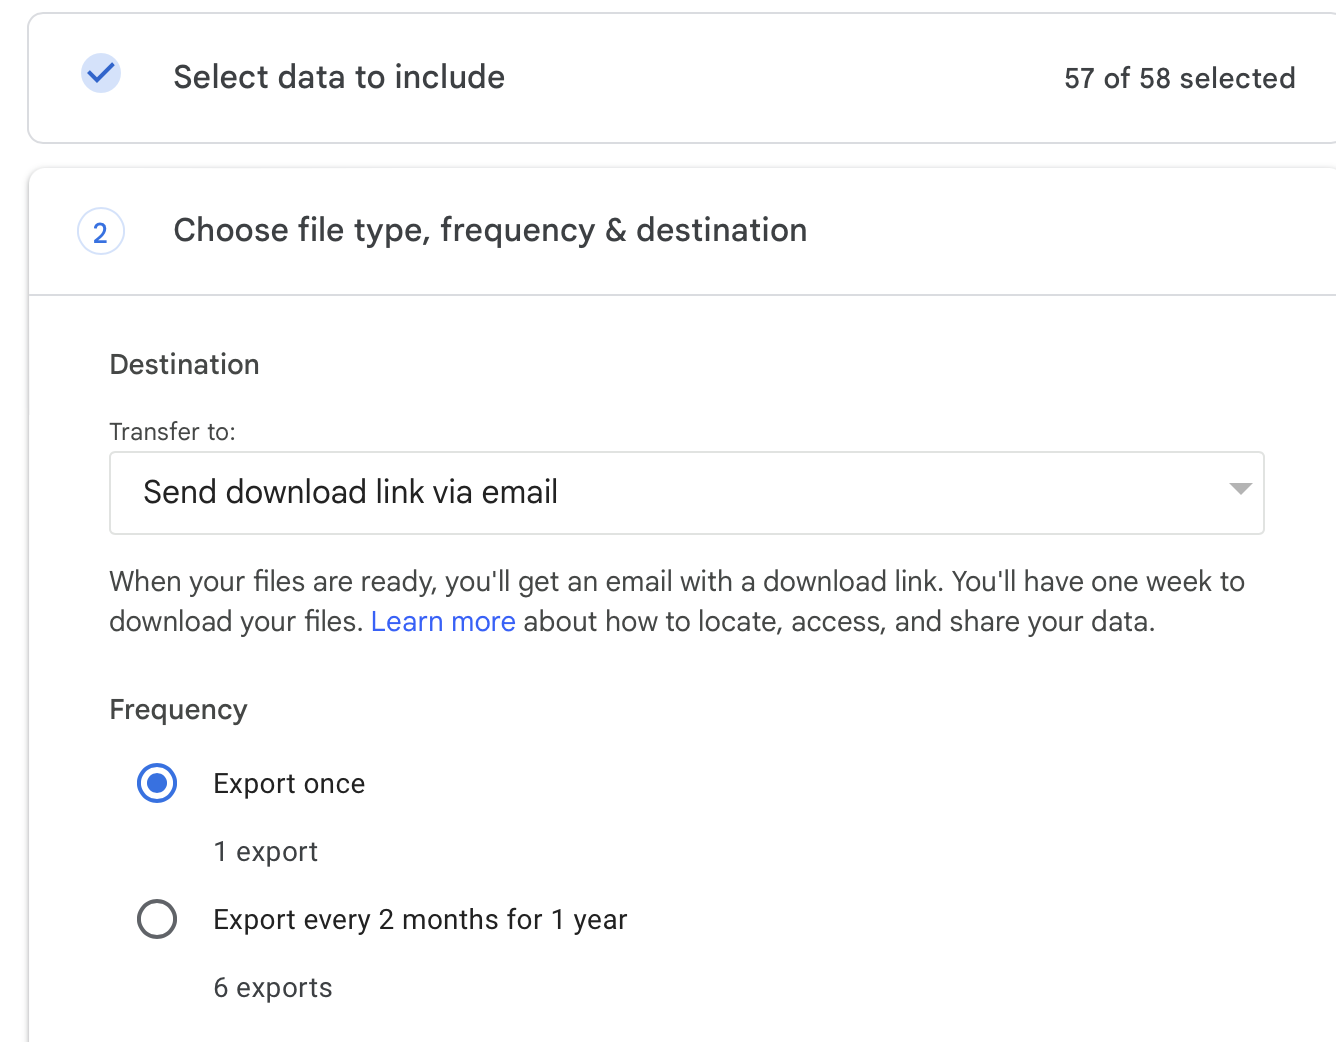Click the 'Destination' section heading
Image resolution: width=1336 pixels, height=1042 pixels.
coord(184,365)
